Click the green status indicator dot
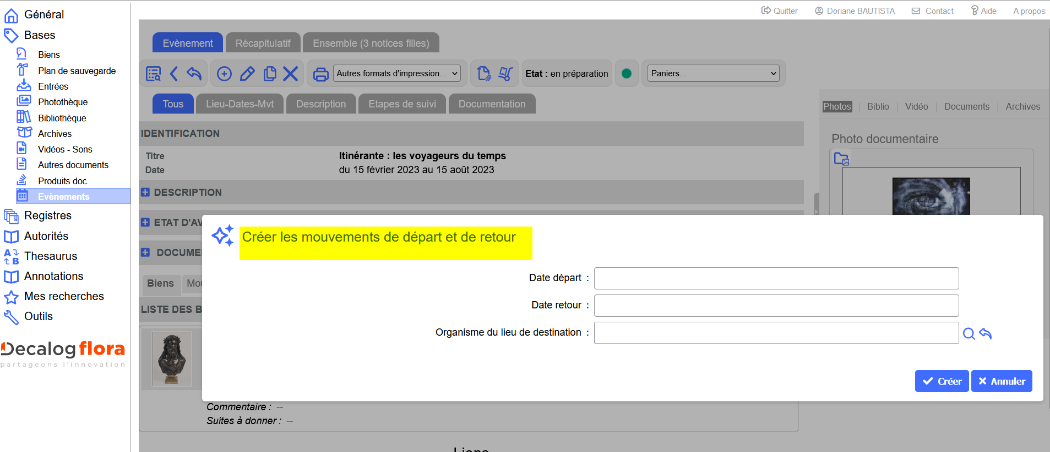This screenshot has width=1050, height=452. pos(627,73)
